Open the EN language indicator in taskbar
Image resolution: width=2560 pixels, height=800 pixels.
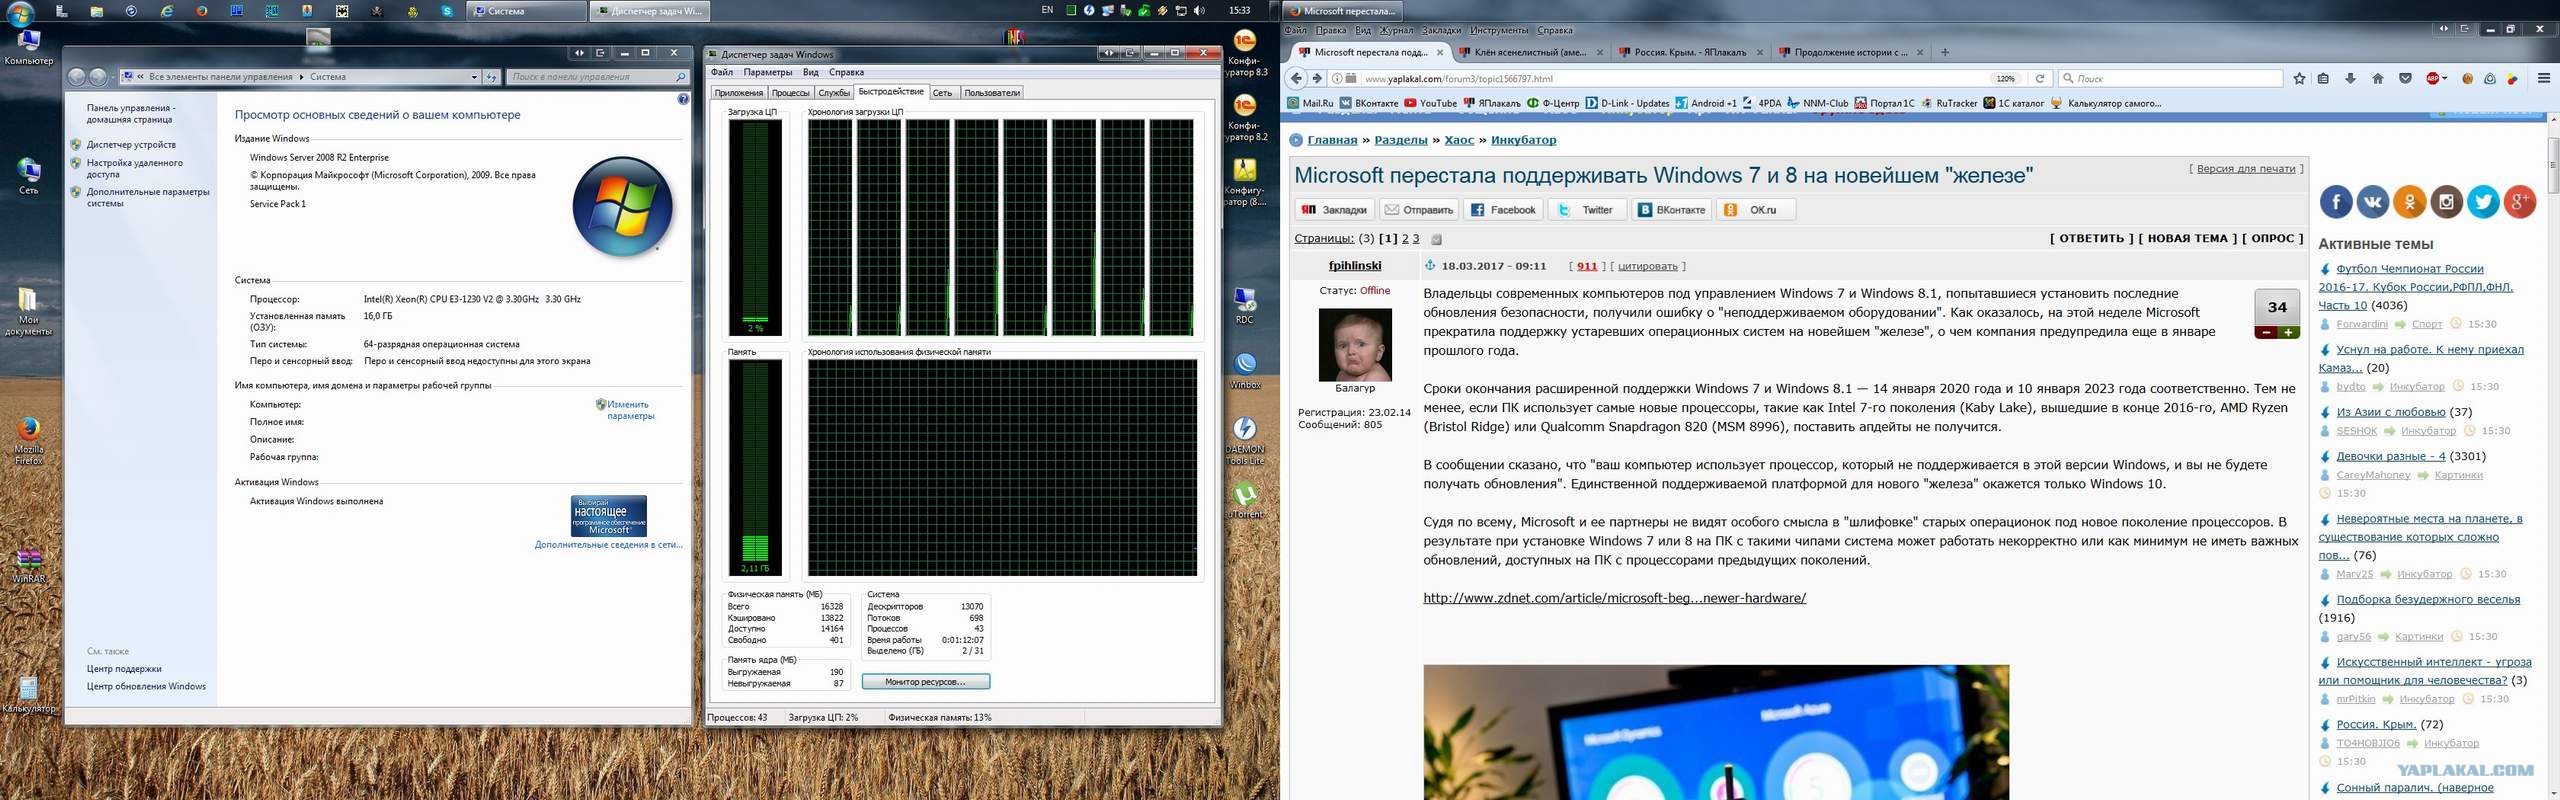click(1047, 10)
